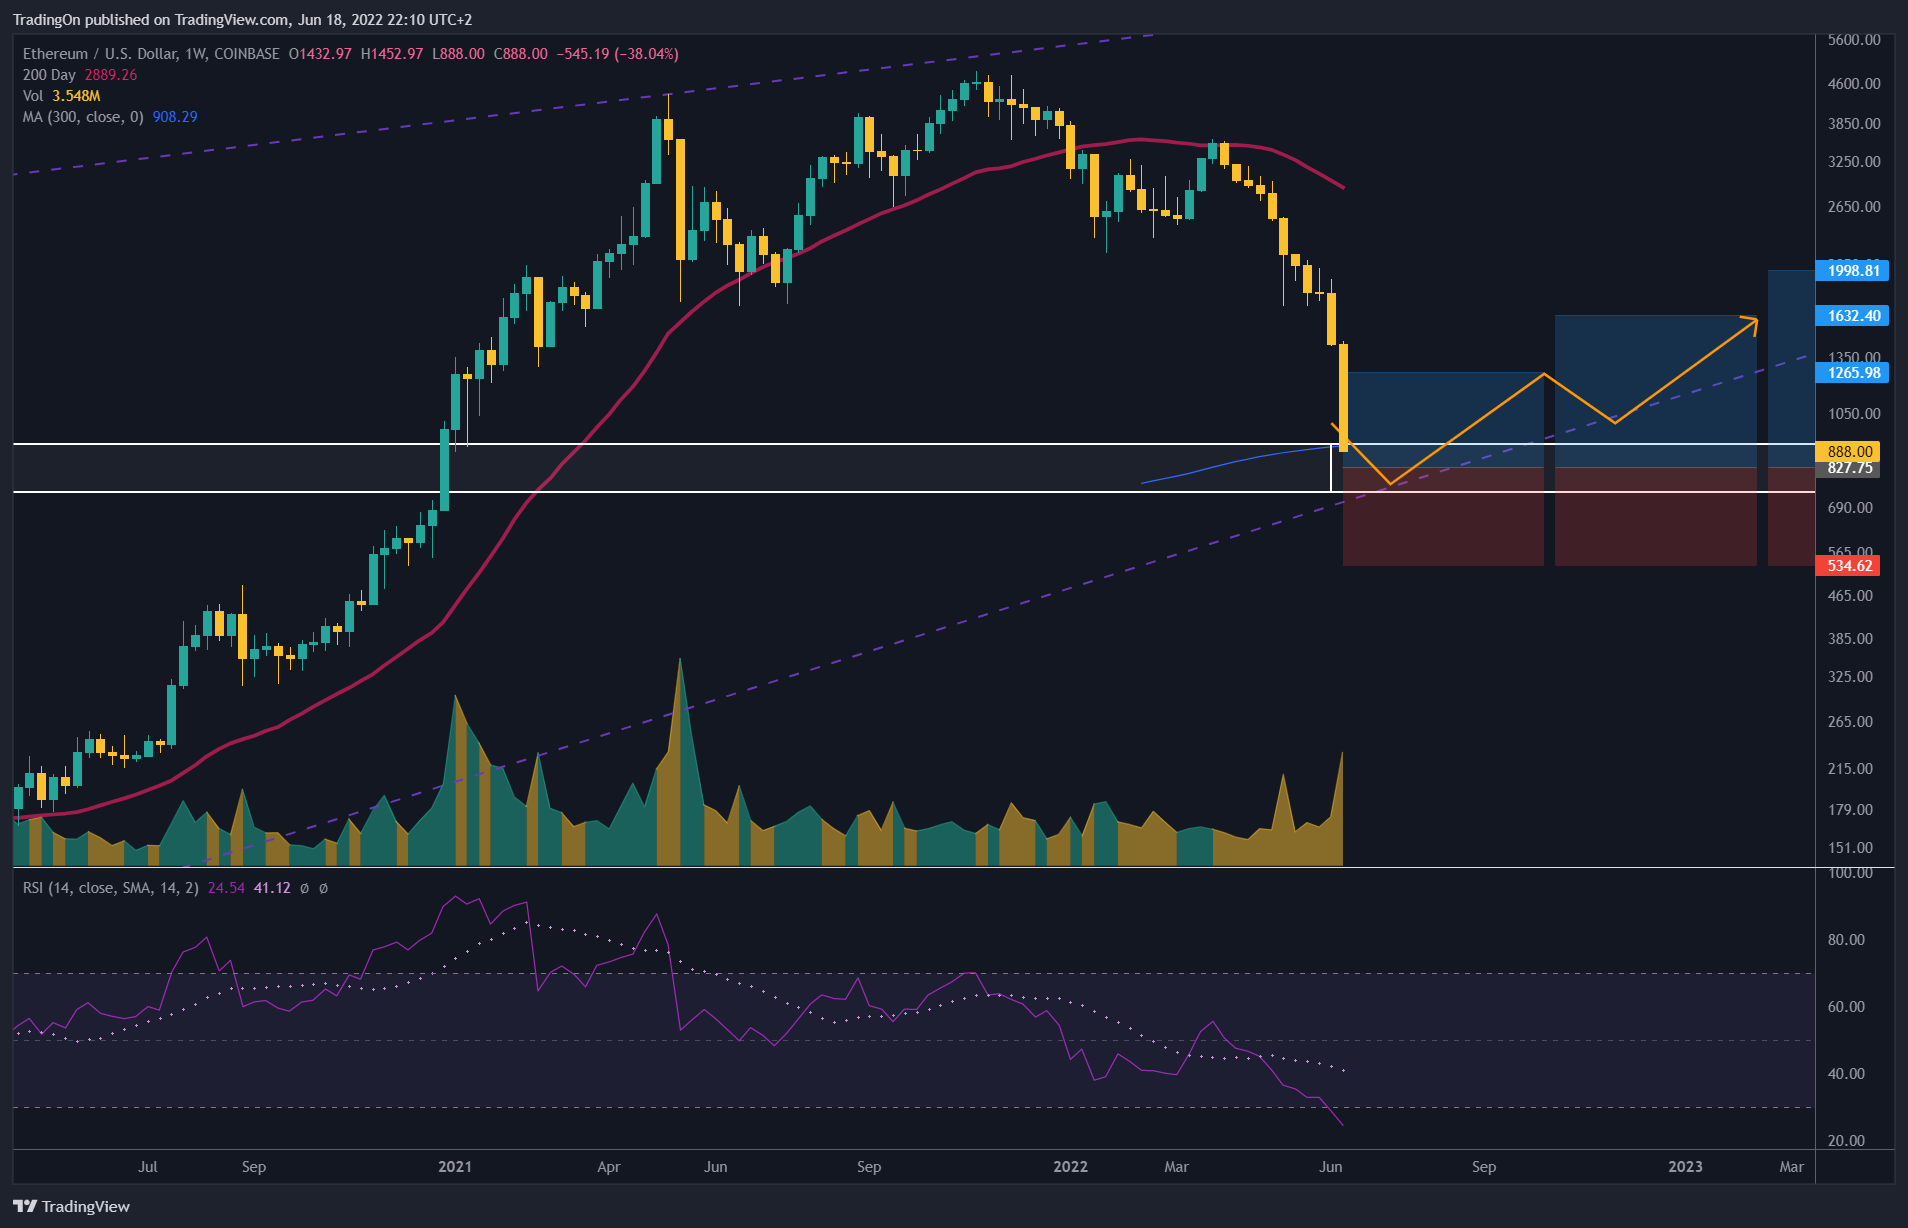The image size is (1908, 1228).
Task: Click the high price H1452.97 value
Action: coord(392,54)
